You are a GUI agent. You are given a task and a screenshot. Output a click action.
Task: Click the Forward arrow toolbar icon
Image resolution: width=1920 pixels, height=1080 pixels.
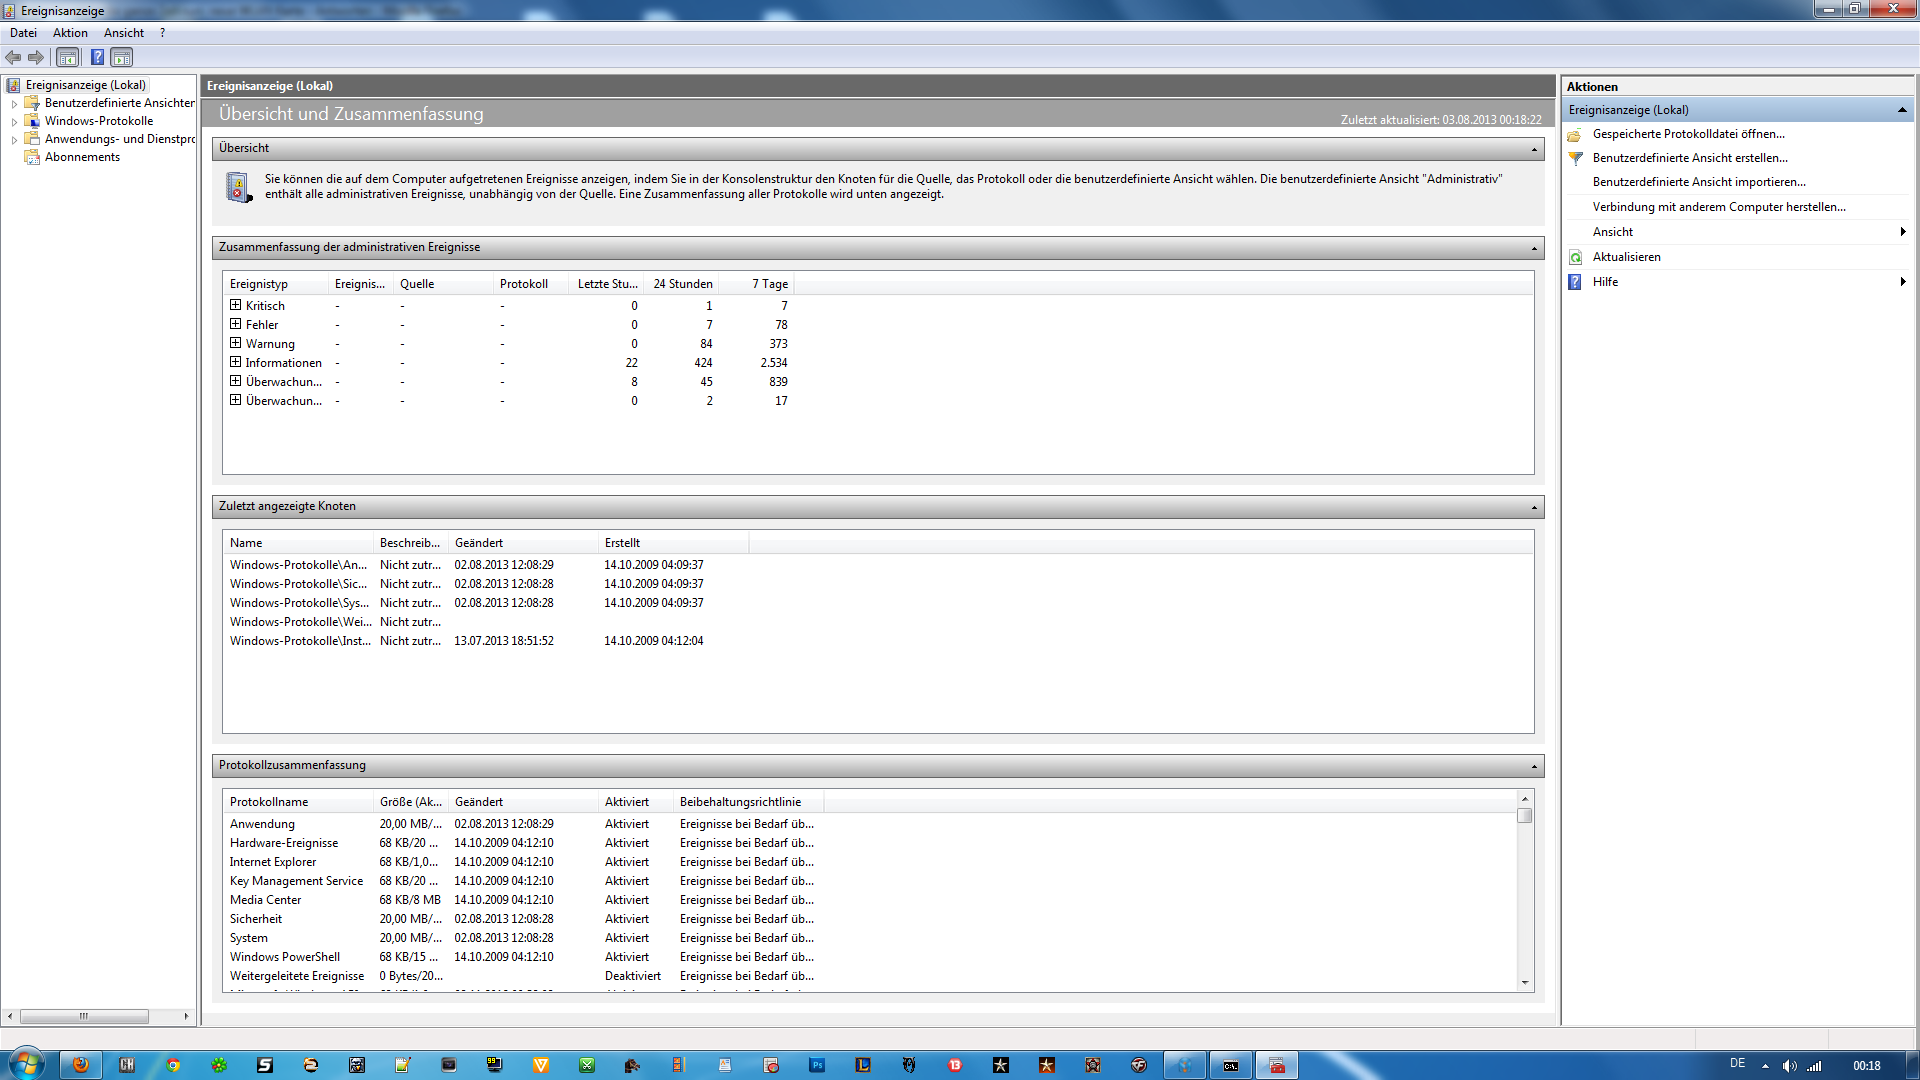(36, 58)
